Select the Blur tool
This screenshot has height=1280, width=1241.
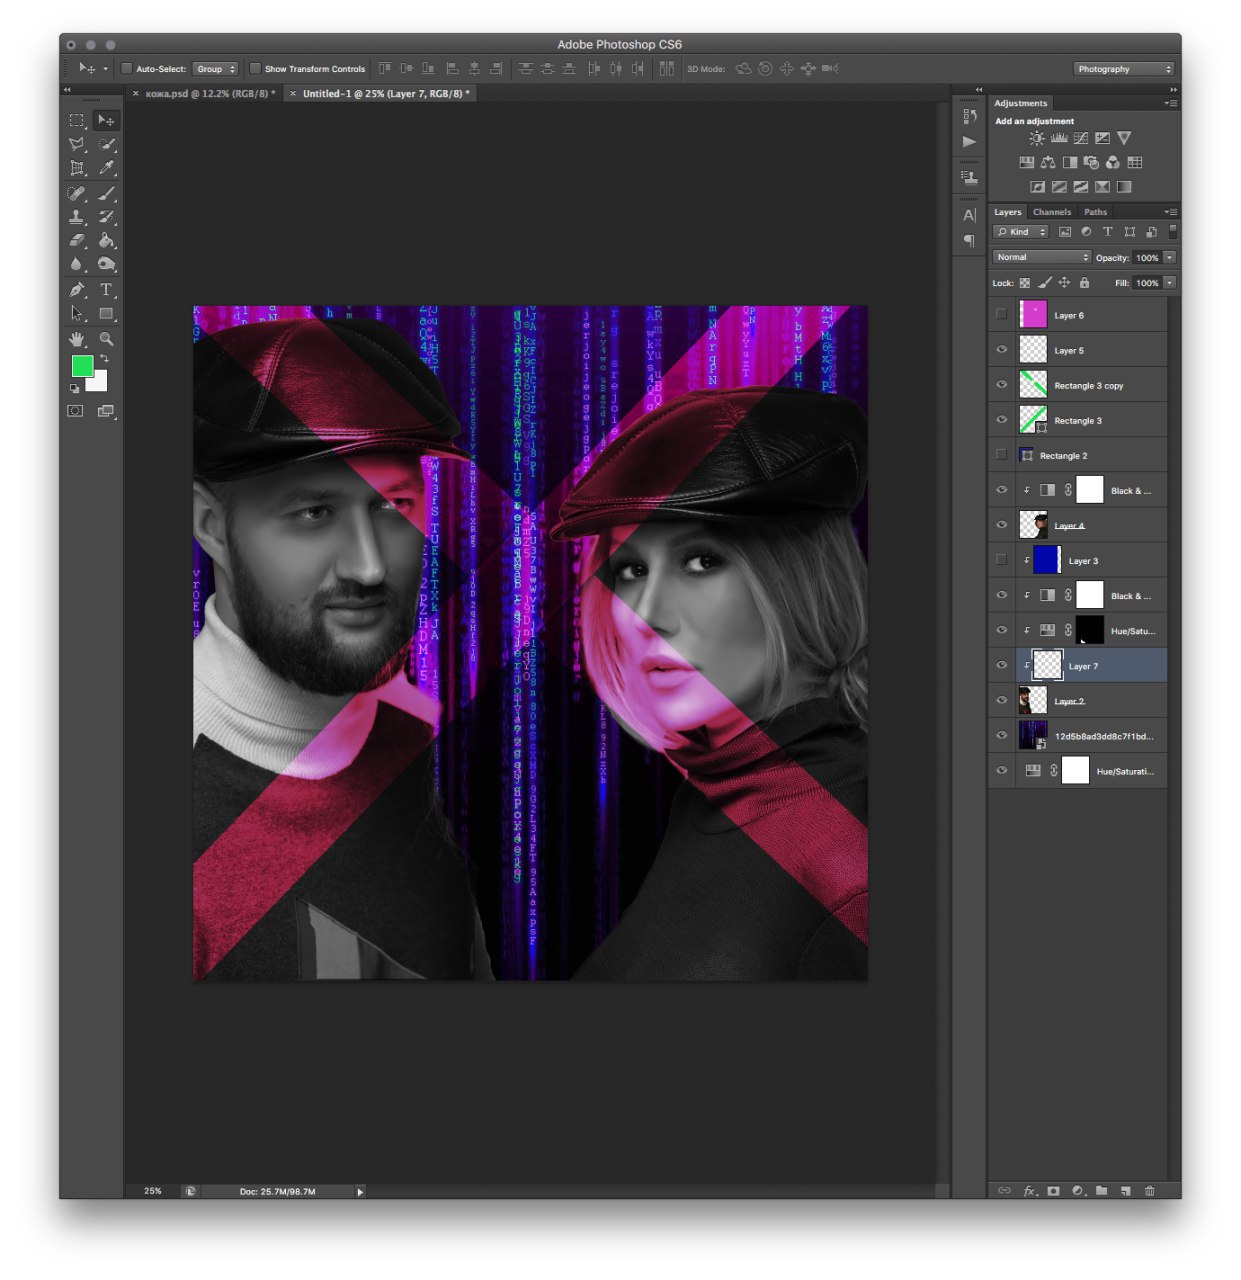(76, 265)
